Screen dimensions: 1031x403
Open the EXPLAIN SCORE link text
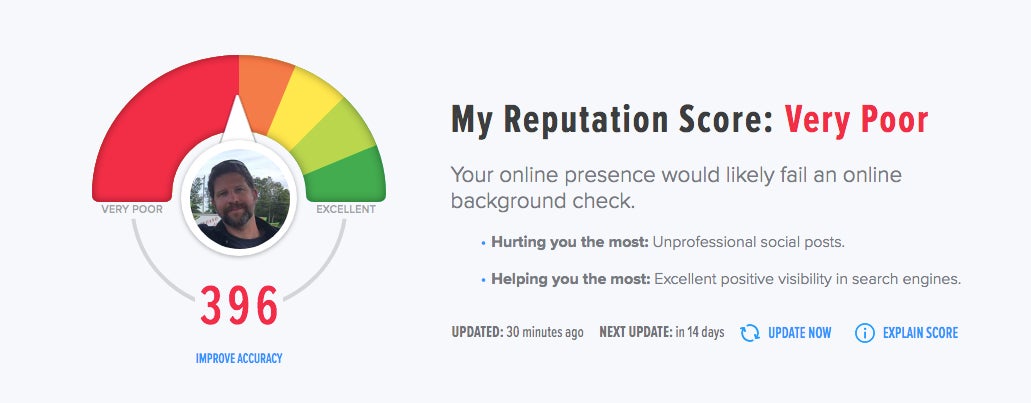(921, 333)
